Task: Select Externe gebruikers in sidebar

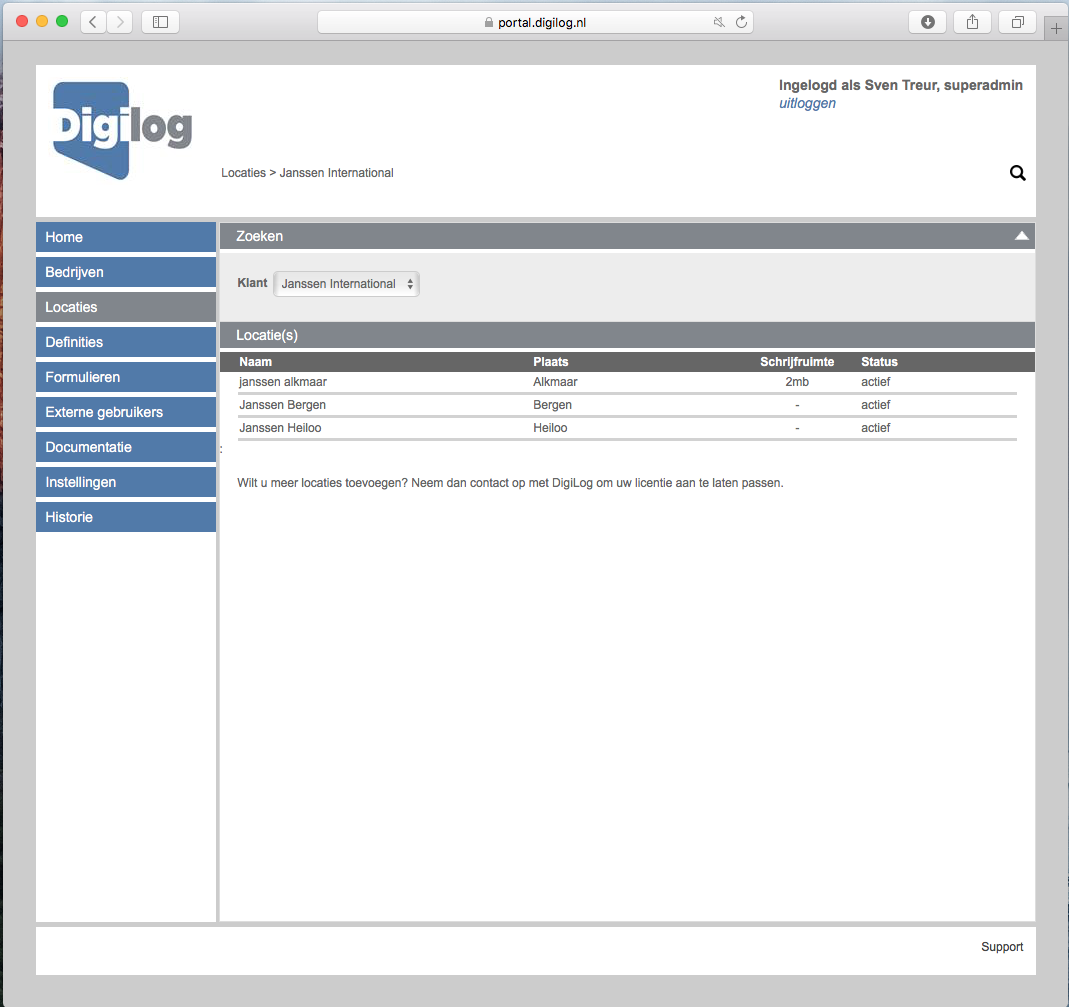Action: [x=126, y=412]
